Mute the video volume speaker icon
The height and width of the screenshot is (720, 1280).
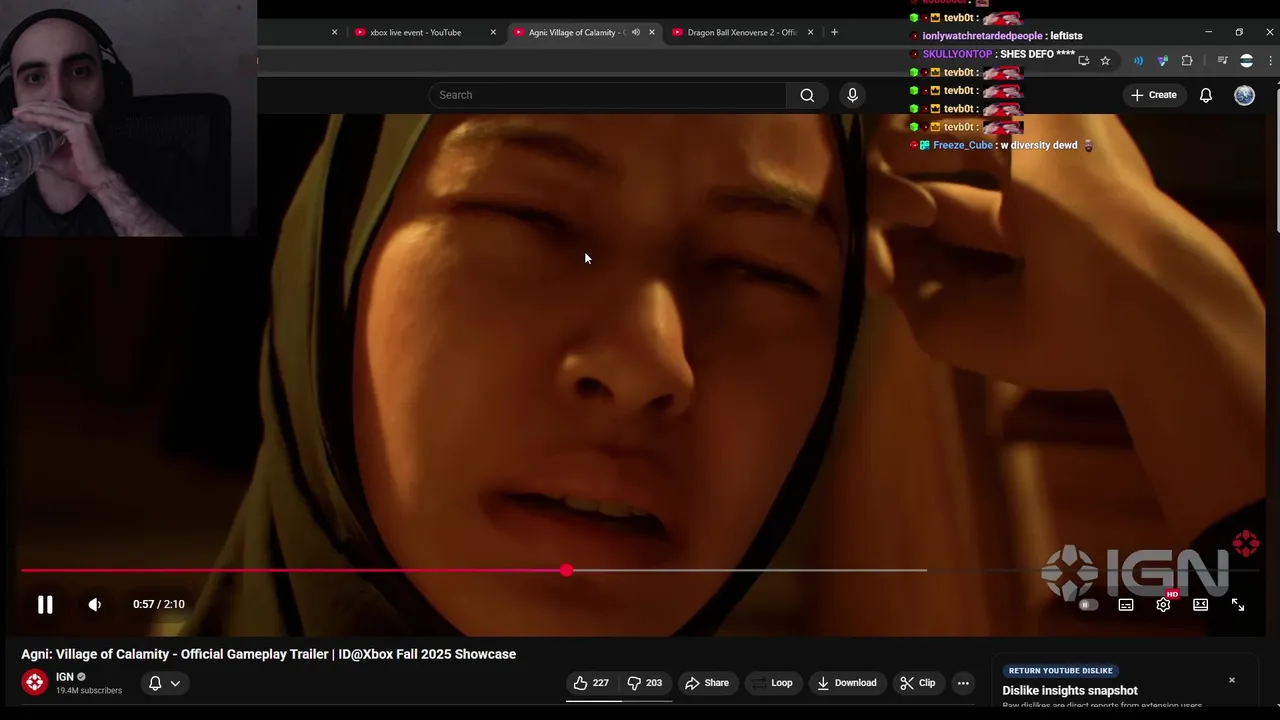click(x=95, y=604)
